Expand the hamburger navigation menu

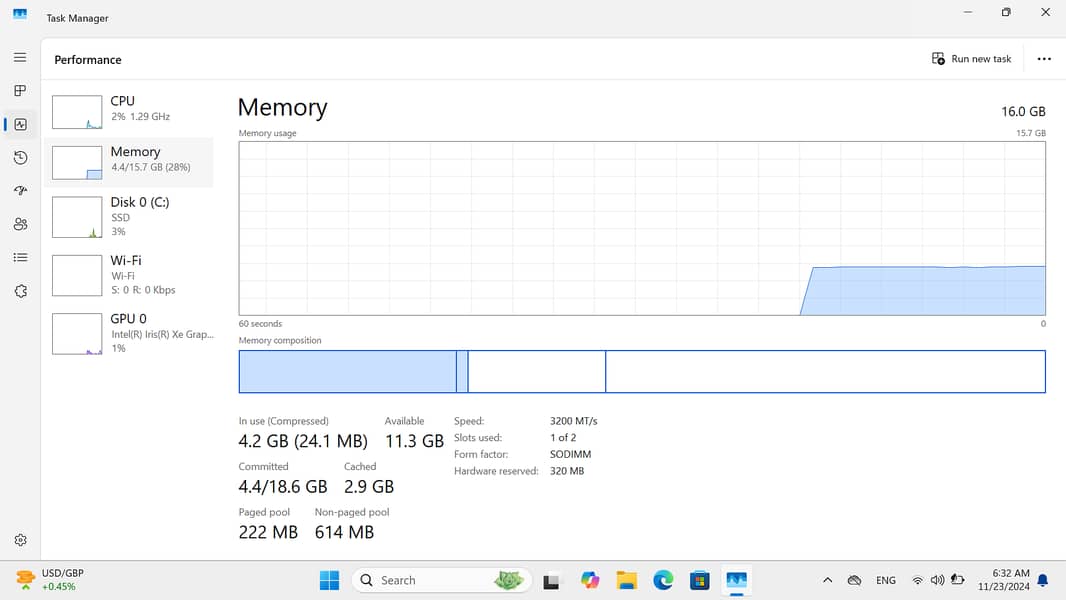(x=20, y=58)
